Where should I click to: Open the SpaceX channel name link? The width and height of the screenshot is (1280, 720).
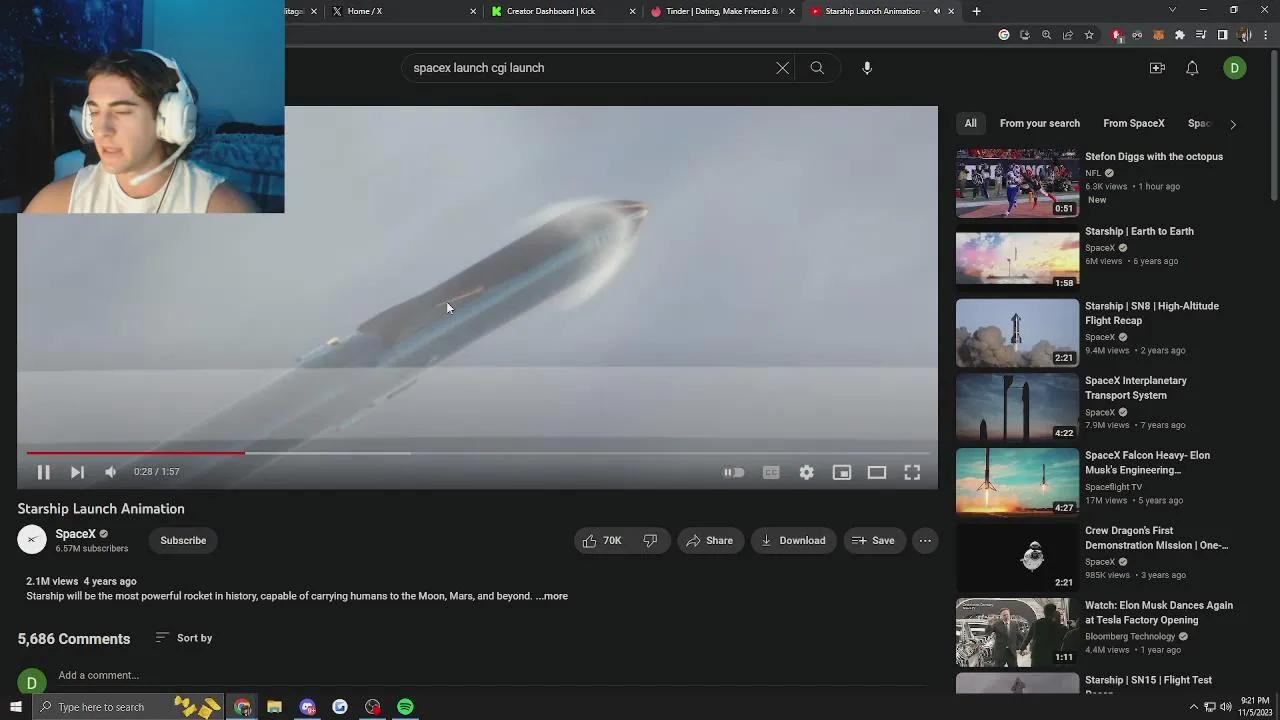[75, 534]
